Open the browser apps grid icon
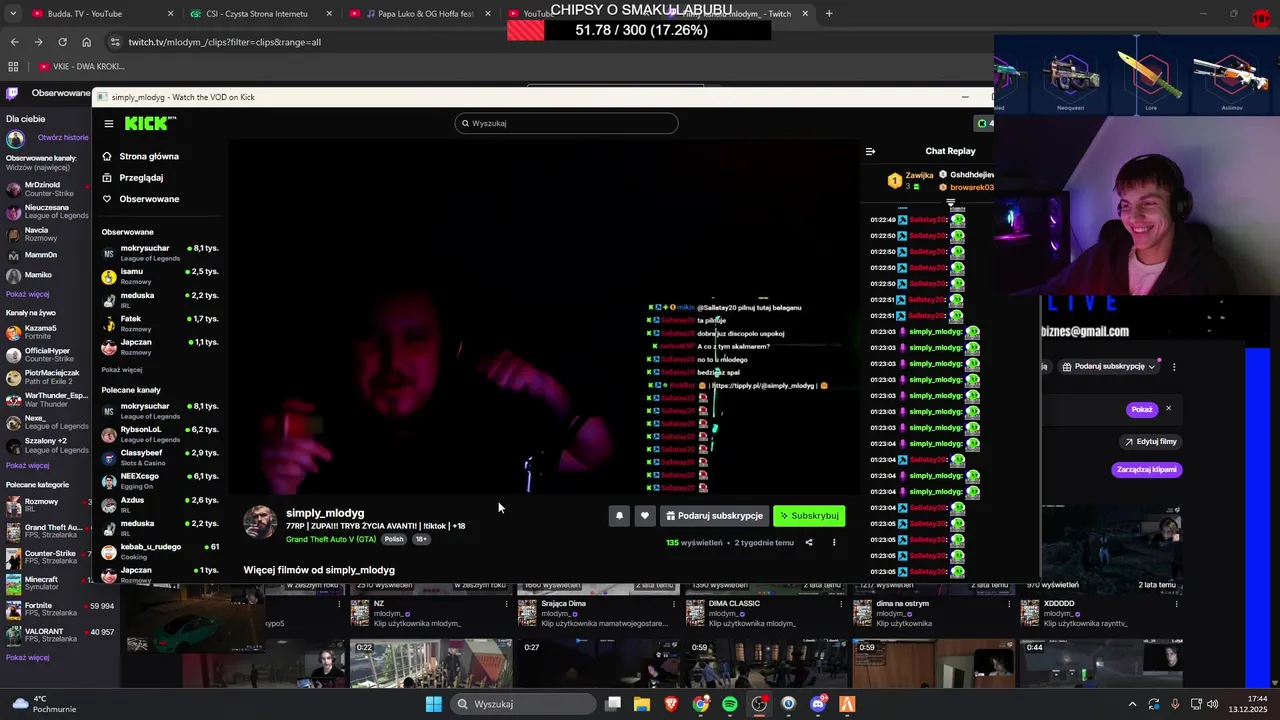 [13, 66]
